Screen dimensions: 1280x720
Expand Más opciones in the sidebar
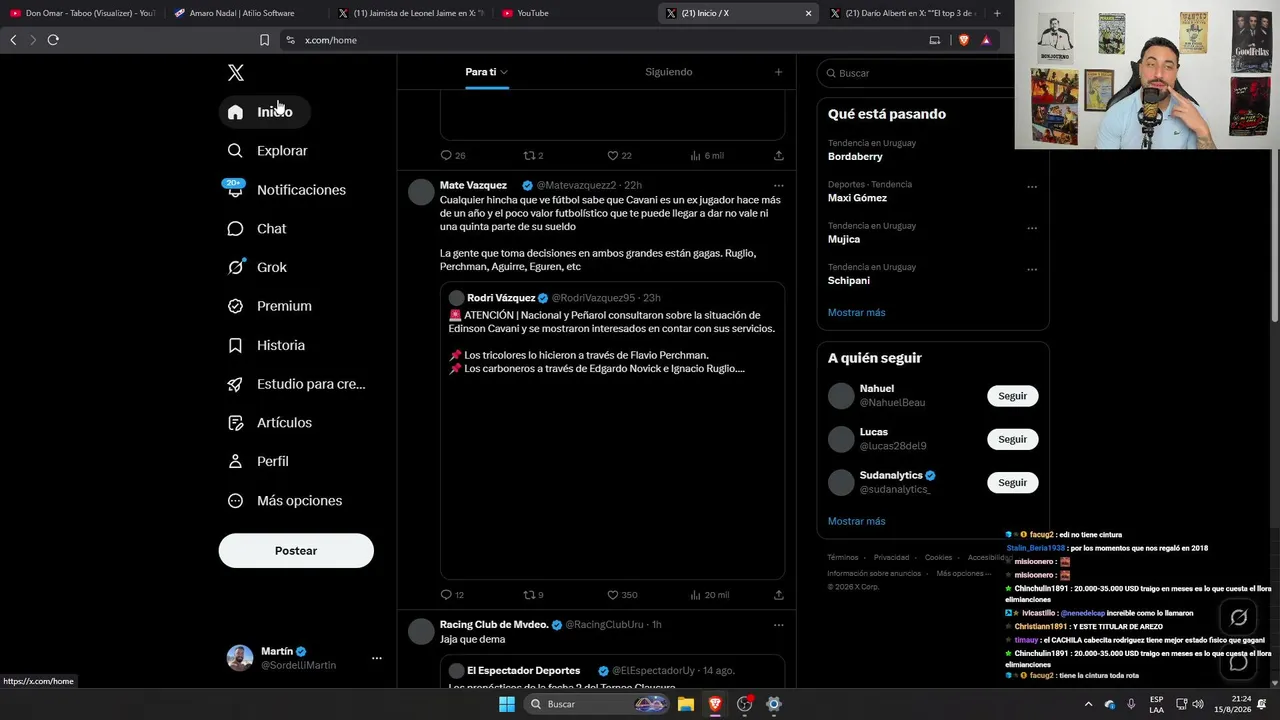(x=285, y=501)
